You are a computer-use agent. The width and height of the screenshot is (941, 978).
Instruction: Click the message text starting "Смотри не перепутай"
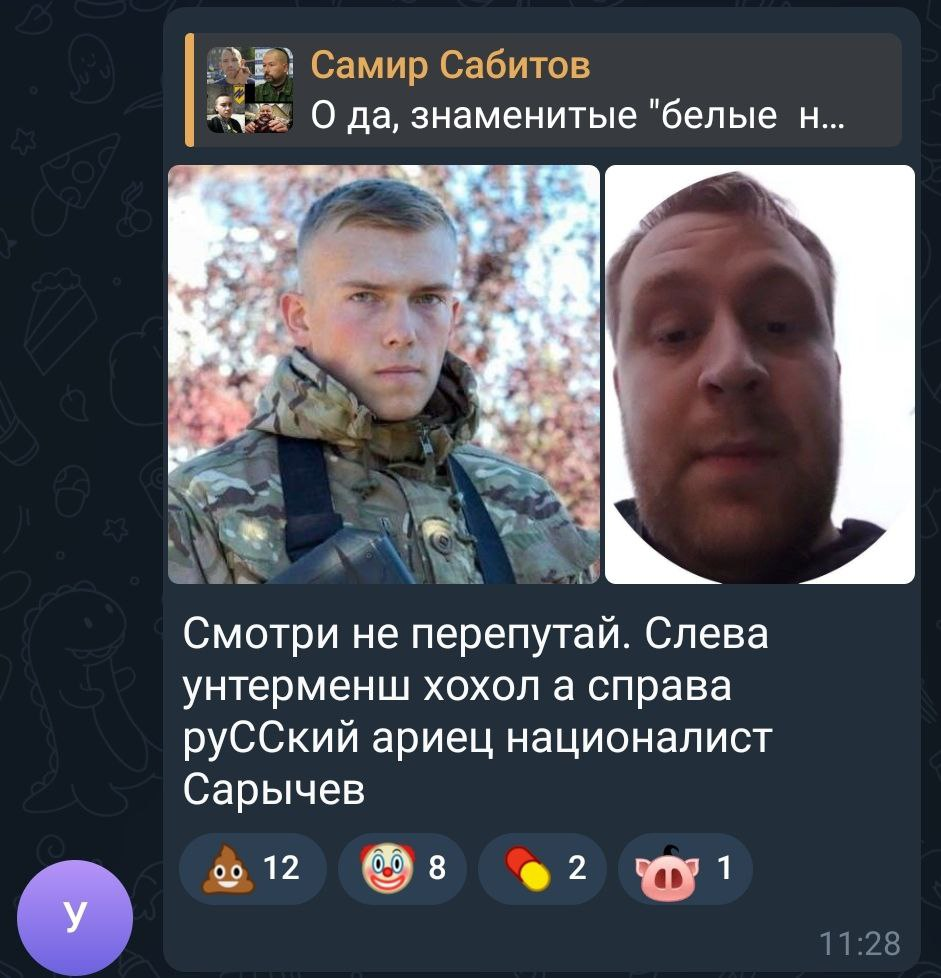[477, 711]
